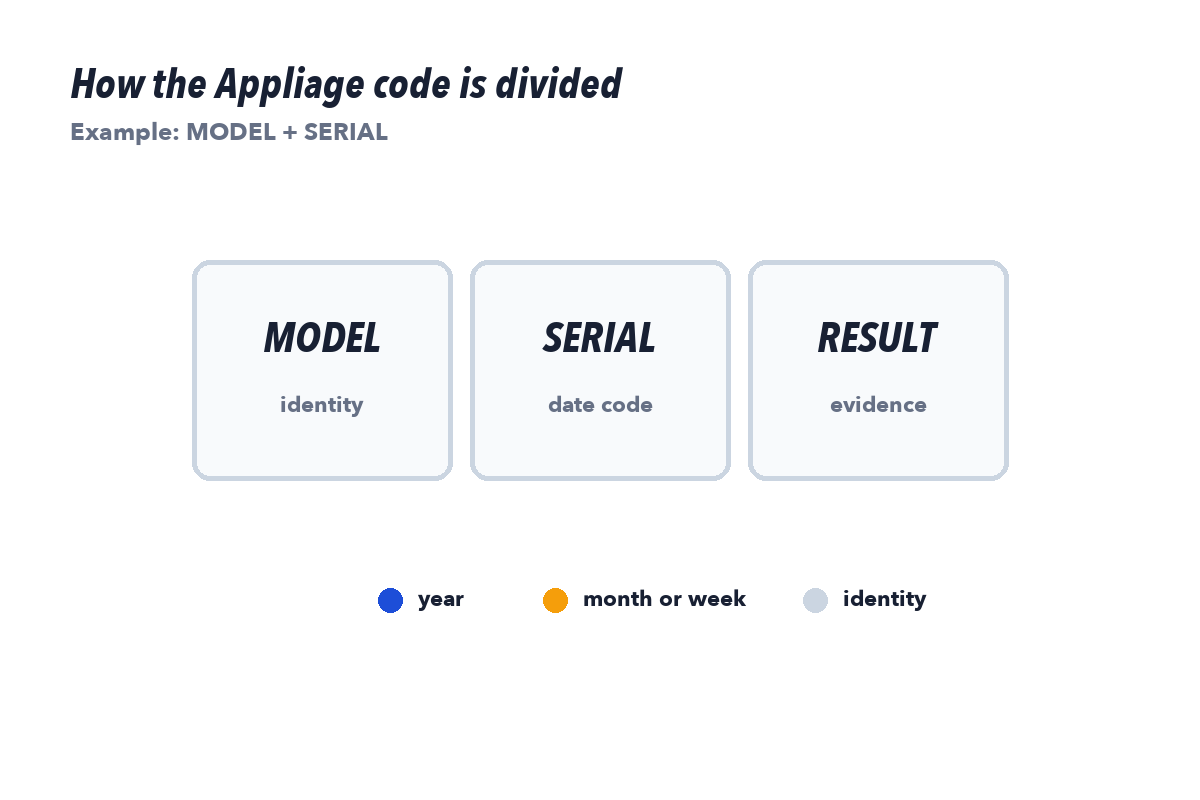Click the plus sign in the subtitle
Viewport: 1200px width, 800px height.
click(289, 133)
